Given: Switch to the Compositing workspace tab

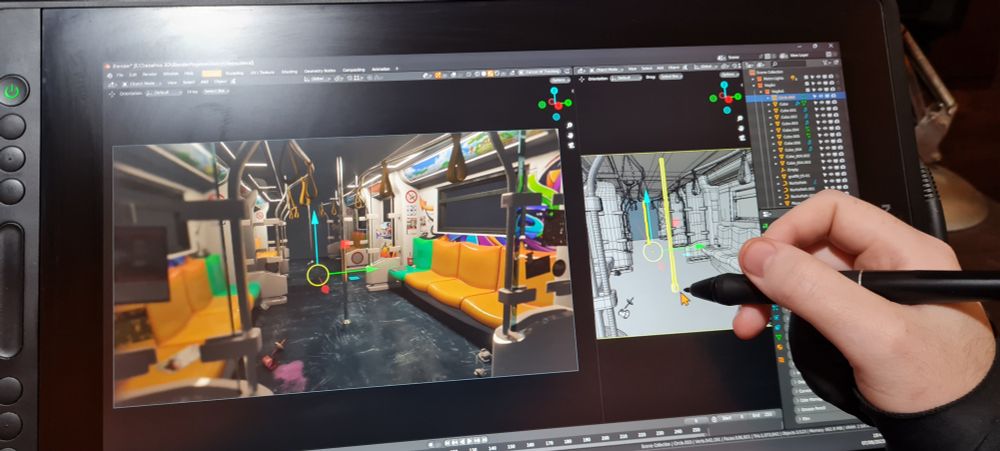Looking at the screenshot, I should click(x=354, y=70).
